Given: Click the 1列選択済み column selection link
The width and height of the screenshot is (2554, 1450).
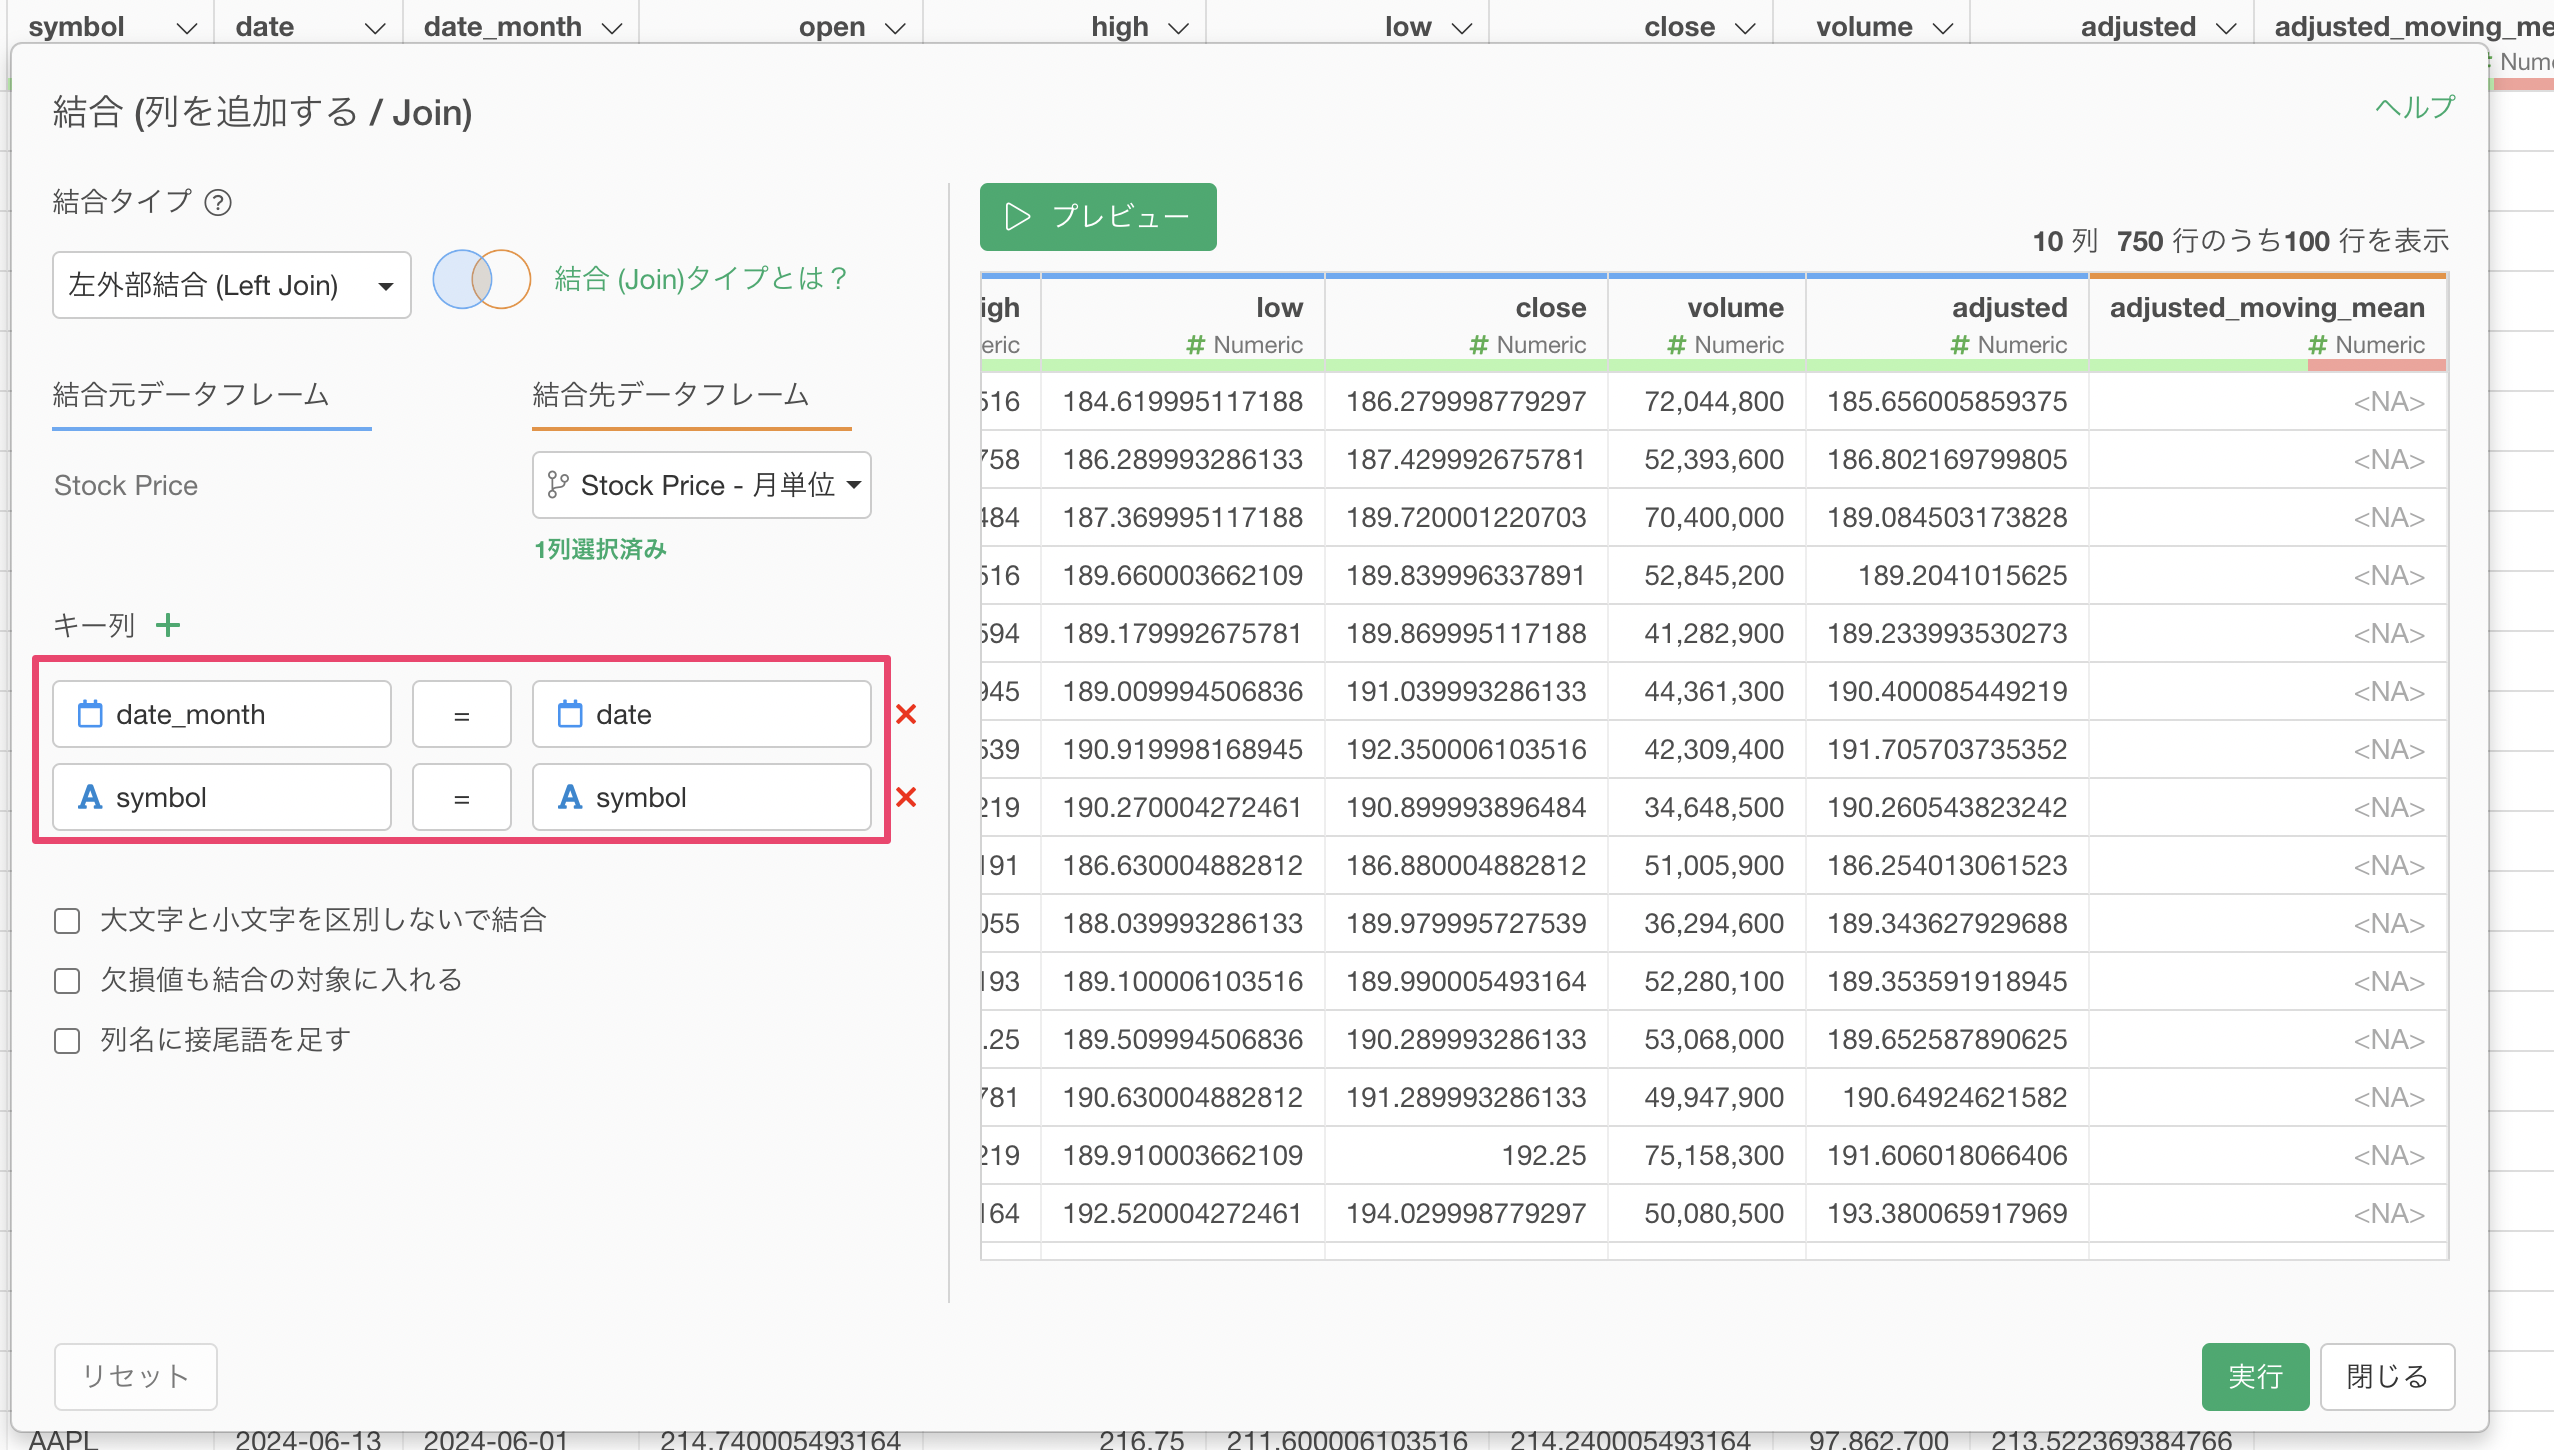Looking at the screenshot, I should click(x=600, y=549).
